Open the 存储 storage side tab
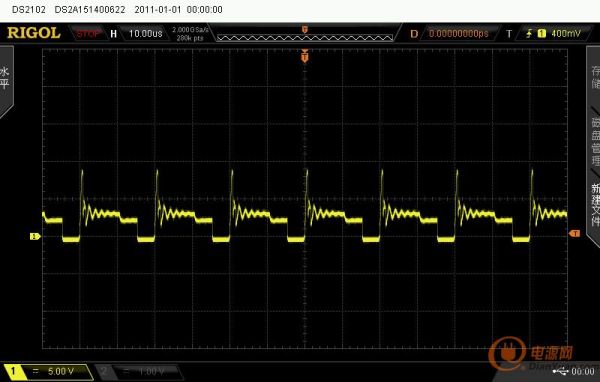Screen dimensions: 600x382 (595, 77)
